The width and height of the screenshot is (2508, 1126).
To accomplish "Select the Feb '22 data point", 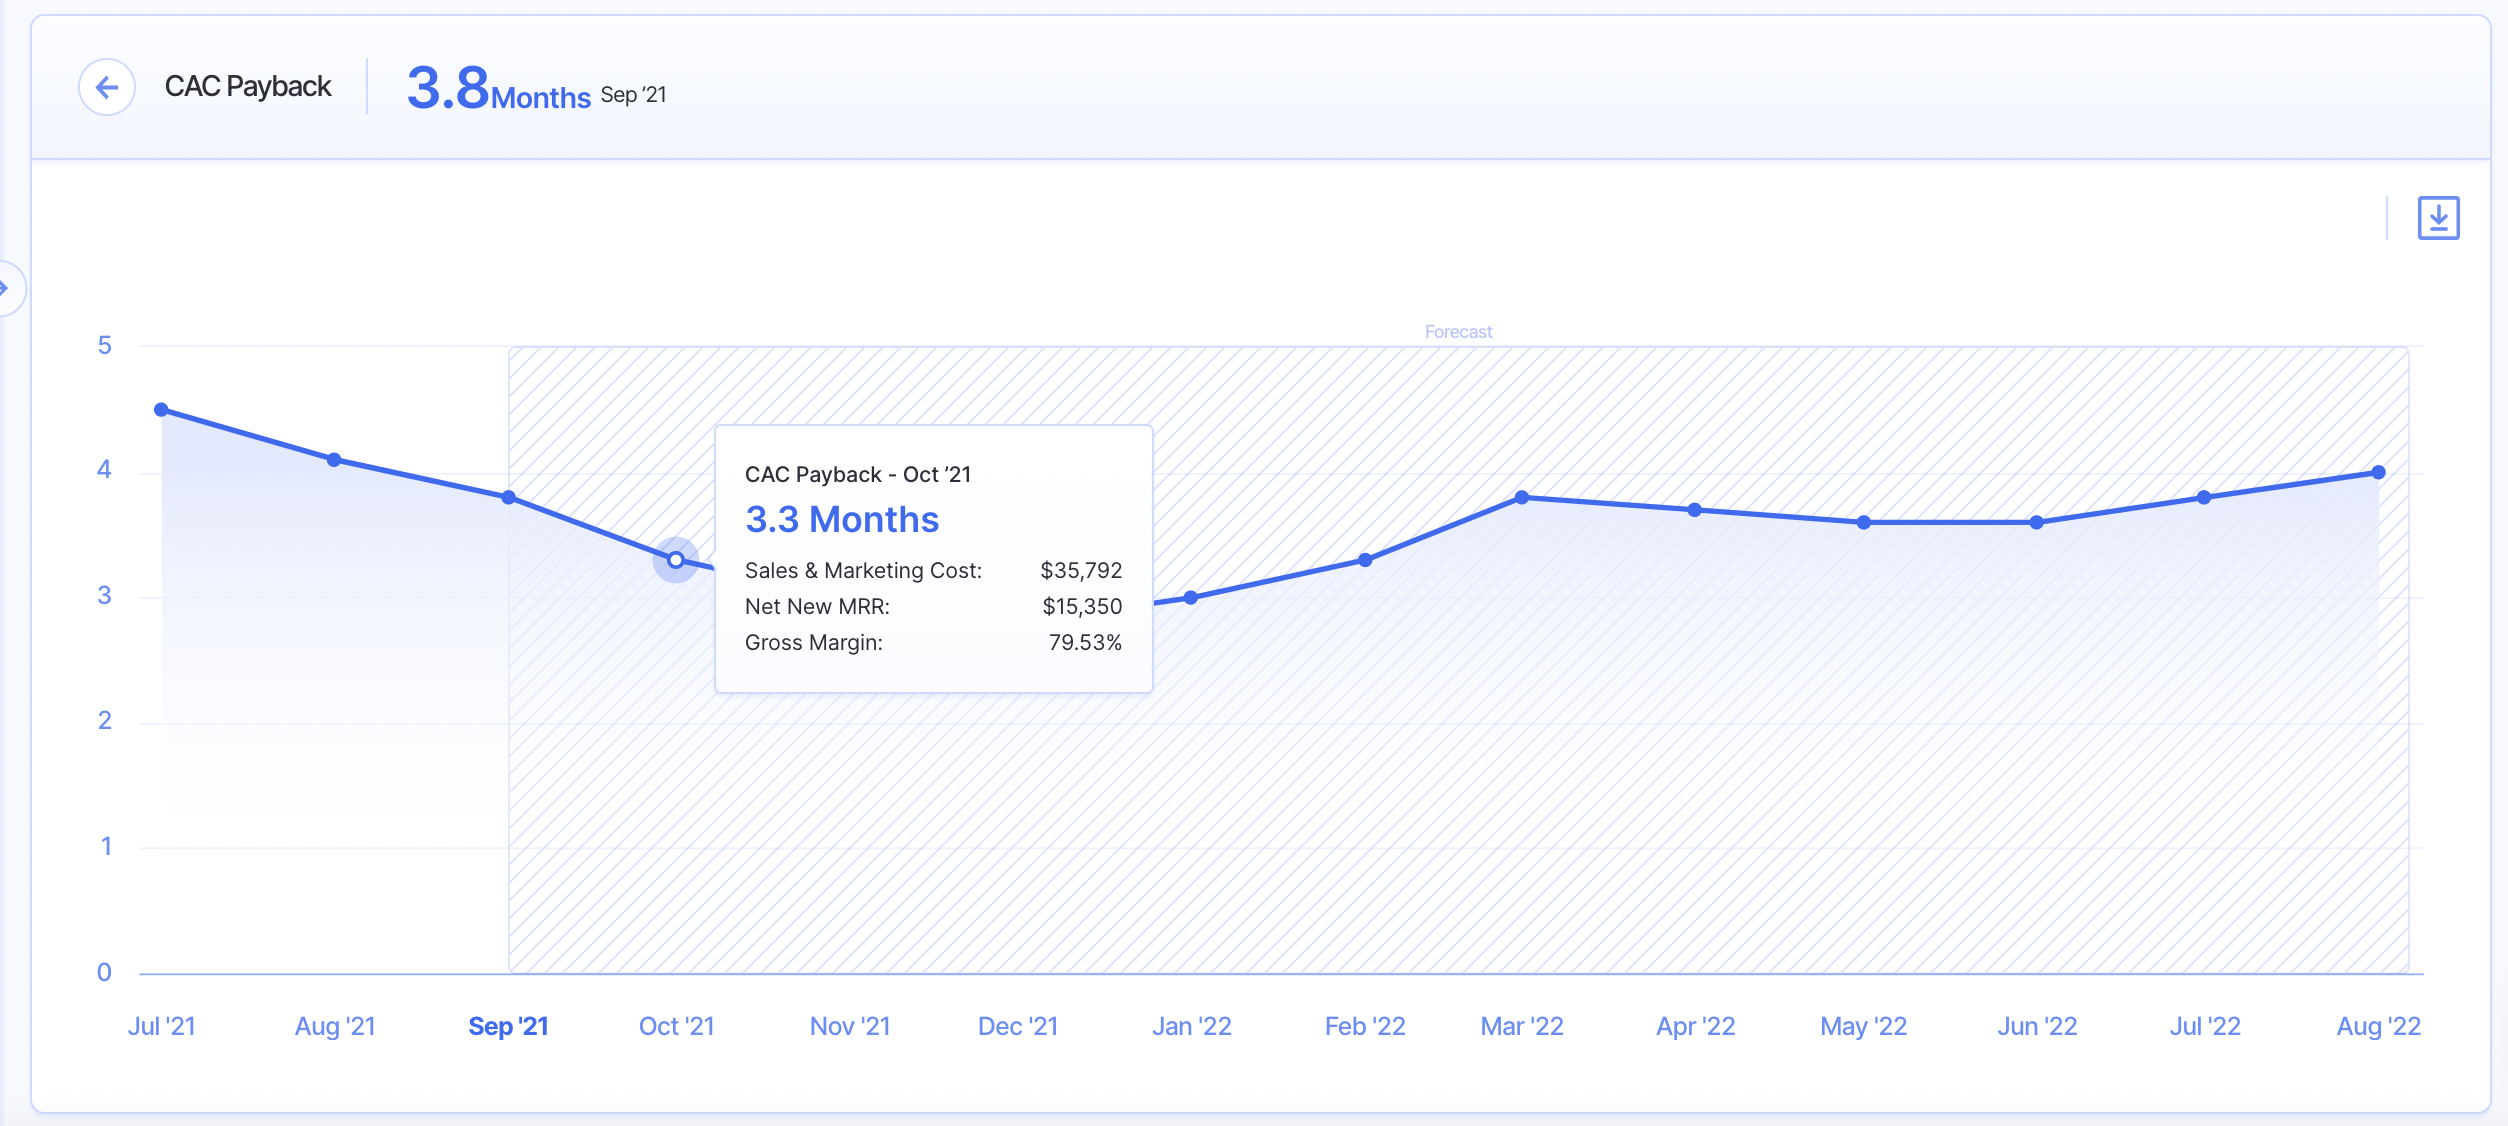I will click(x=1366, y=560).
